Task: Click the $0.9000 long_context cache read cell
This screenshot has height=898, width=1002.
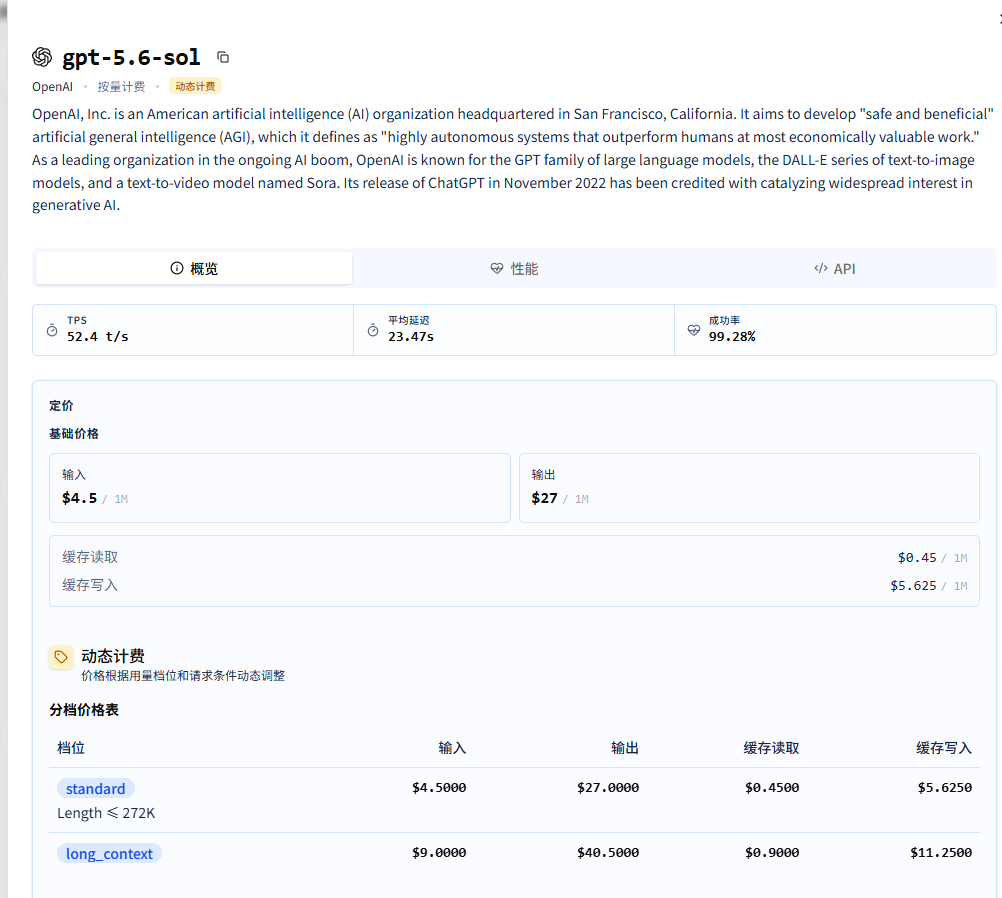Action: 772,853
